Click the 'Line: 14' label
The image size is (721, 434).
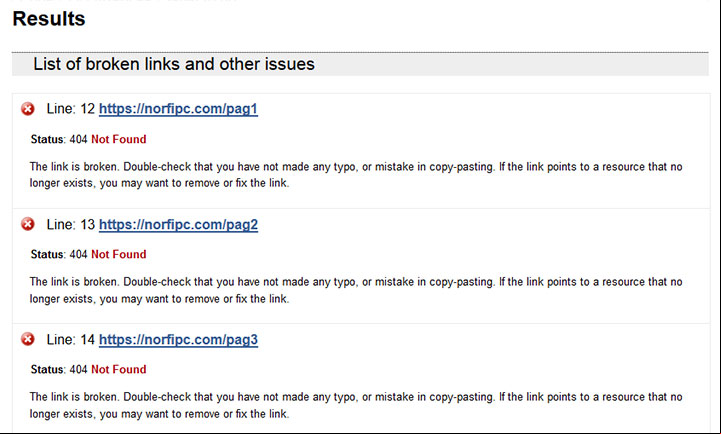[71, 339]
